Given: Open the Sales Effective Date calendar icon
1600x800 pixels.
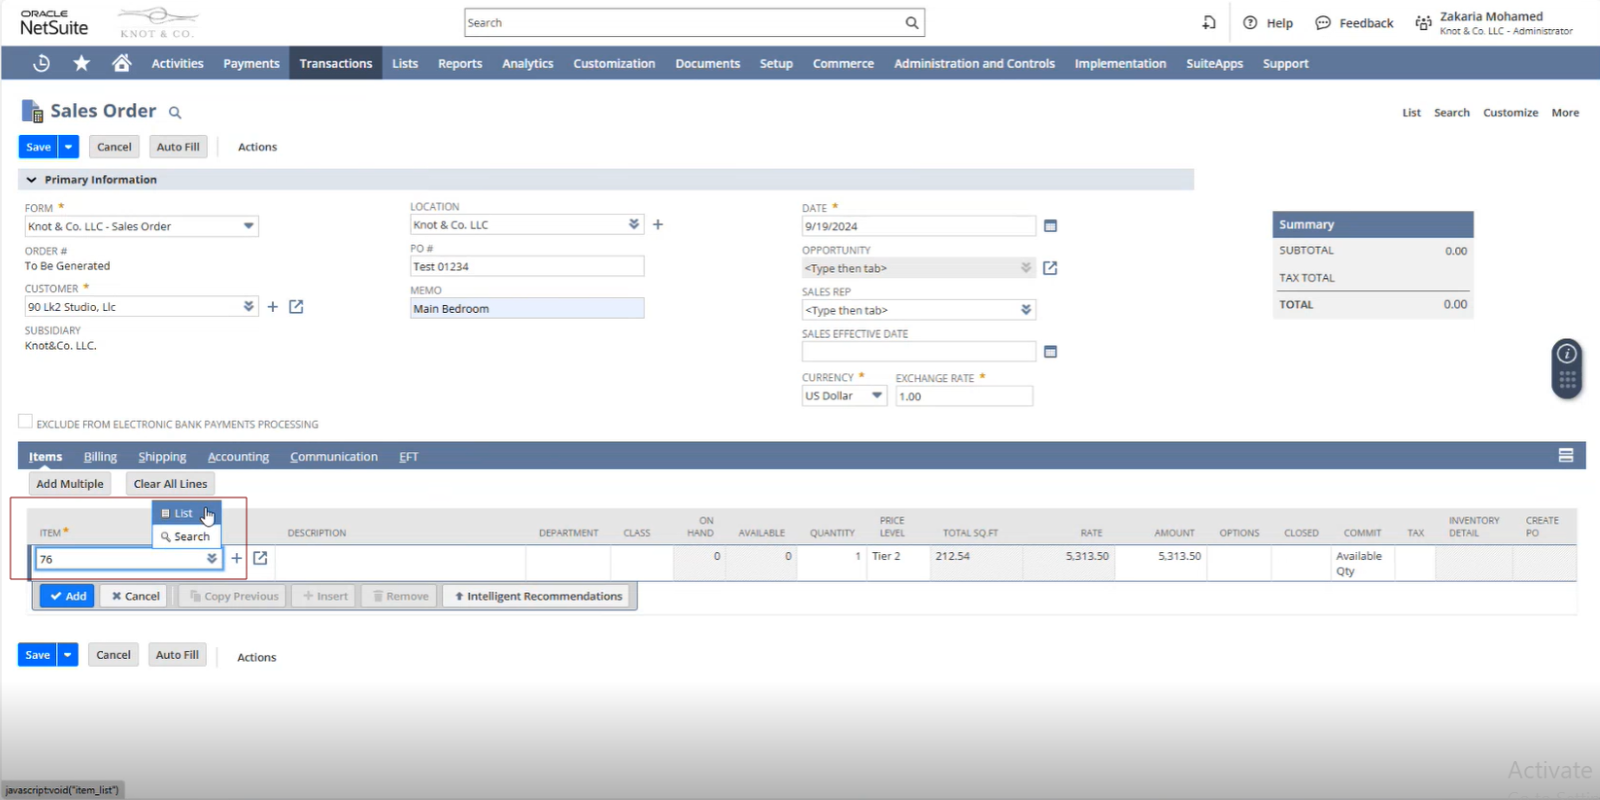Looking at the screenshot, I should tap(1050, 352).
